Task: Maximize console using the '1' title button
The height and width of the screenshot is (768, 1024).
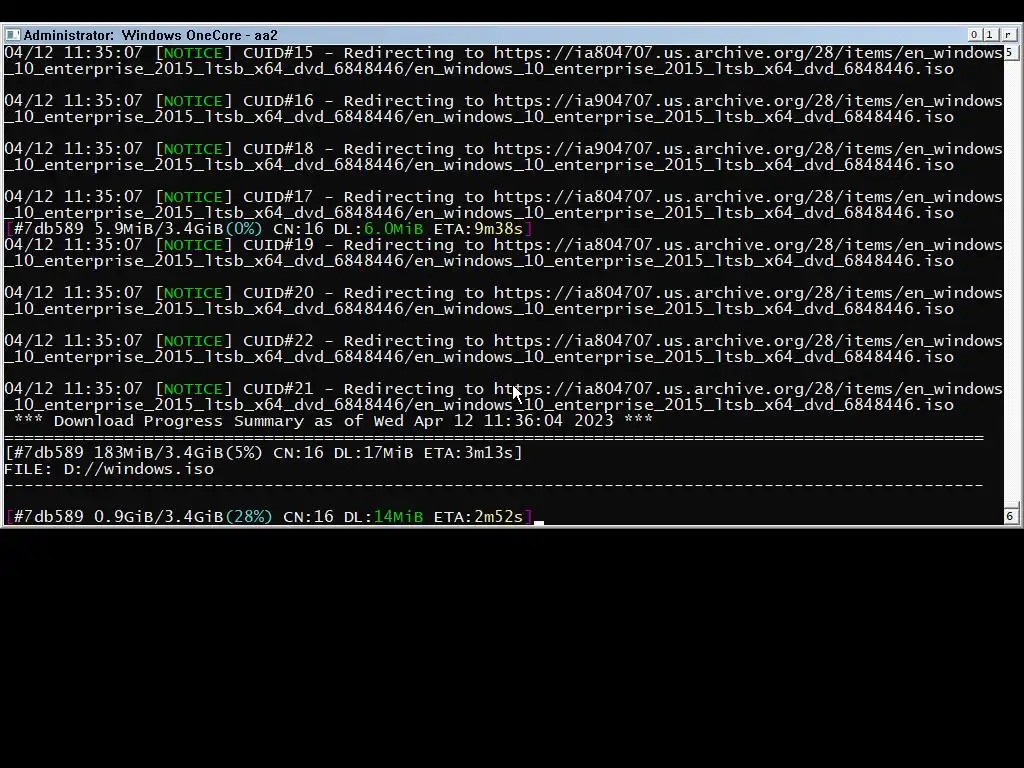Action: (x=989, y=35)
